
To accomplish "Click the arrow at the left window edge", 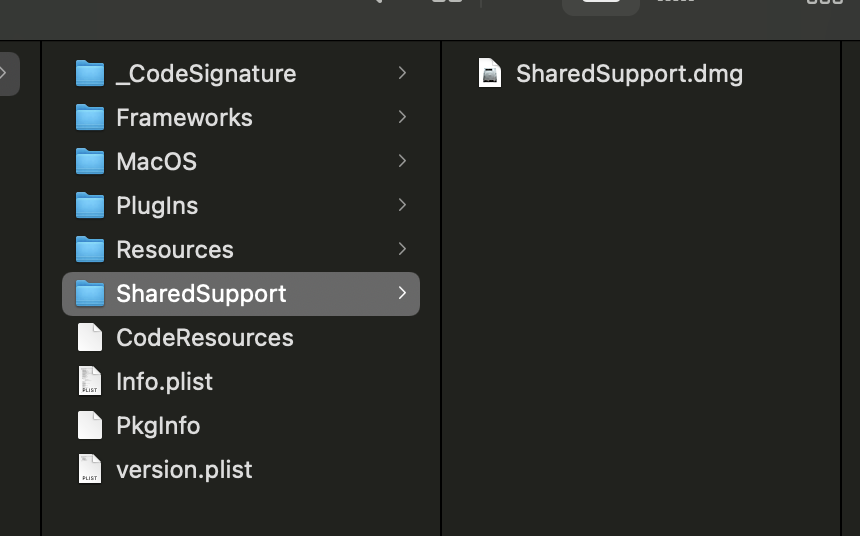I will click(x=5, y=73).
